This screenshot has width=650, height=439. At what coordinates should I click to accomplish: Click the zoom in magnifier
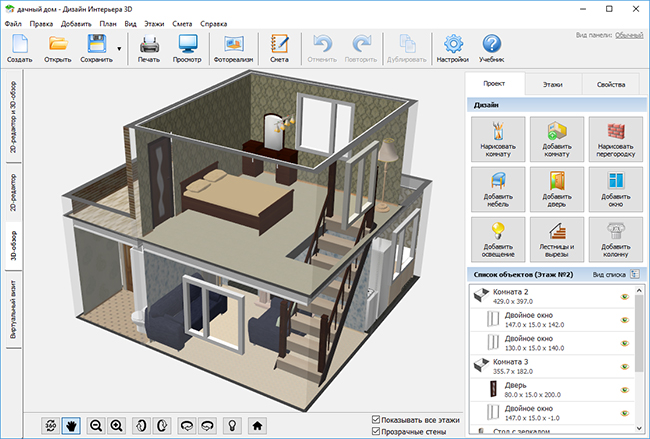click(x=116, y=425)
